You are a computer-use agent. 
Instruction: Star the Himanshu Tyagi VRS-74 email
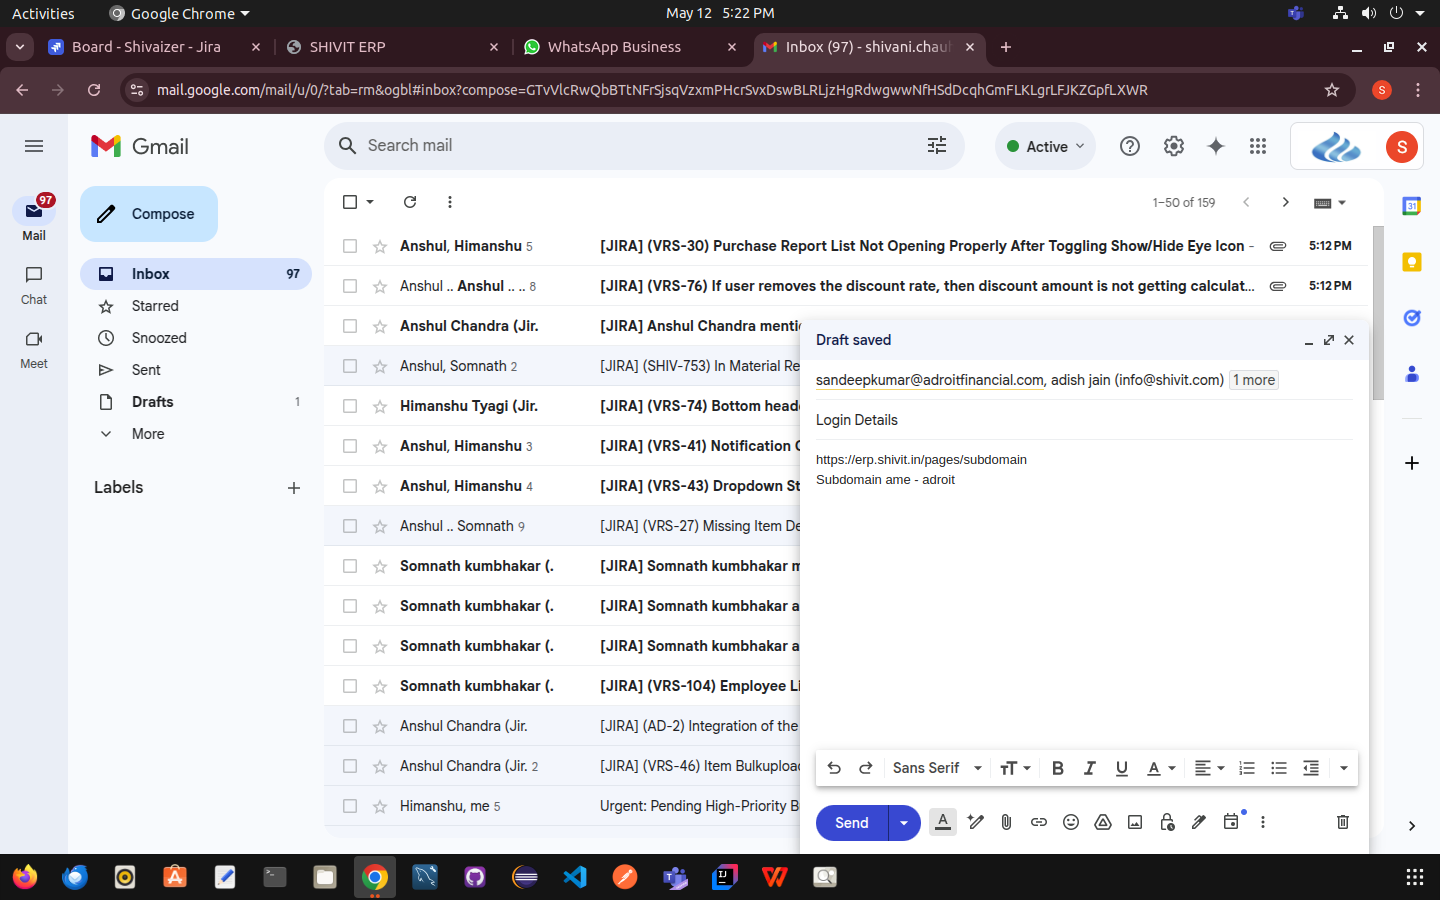point(380,406)
